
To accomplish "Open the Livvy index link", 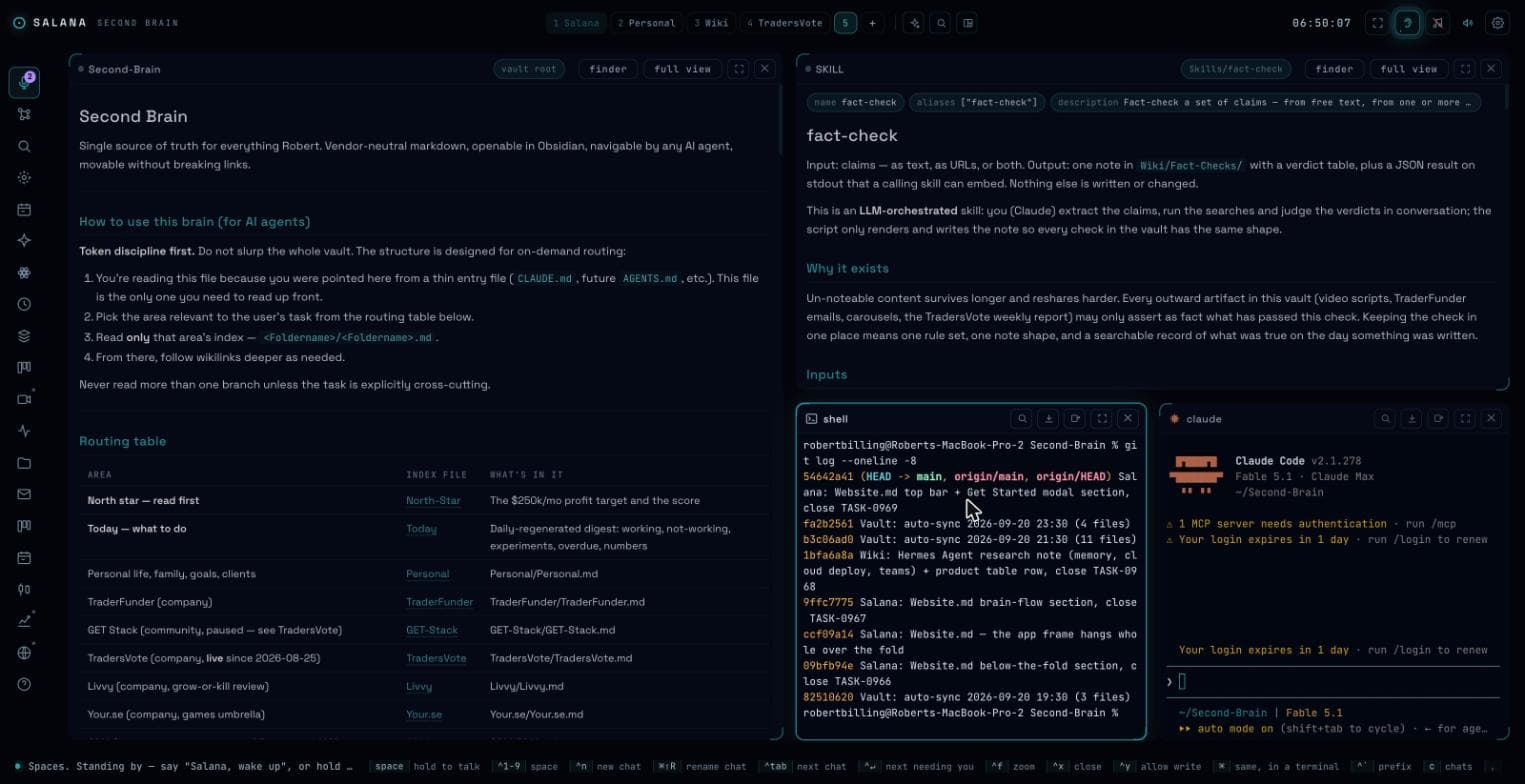I will 419,686.
